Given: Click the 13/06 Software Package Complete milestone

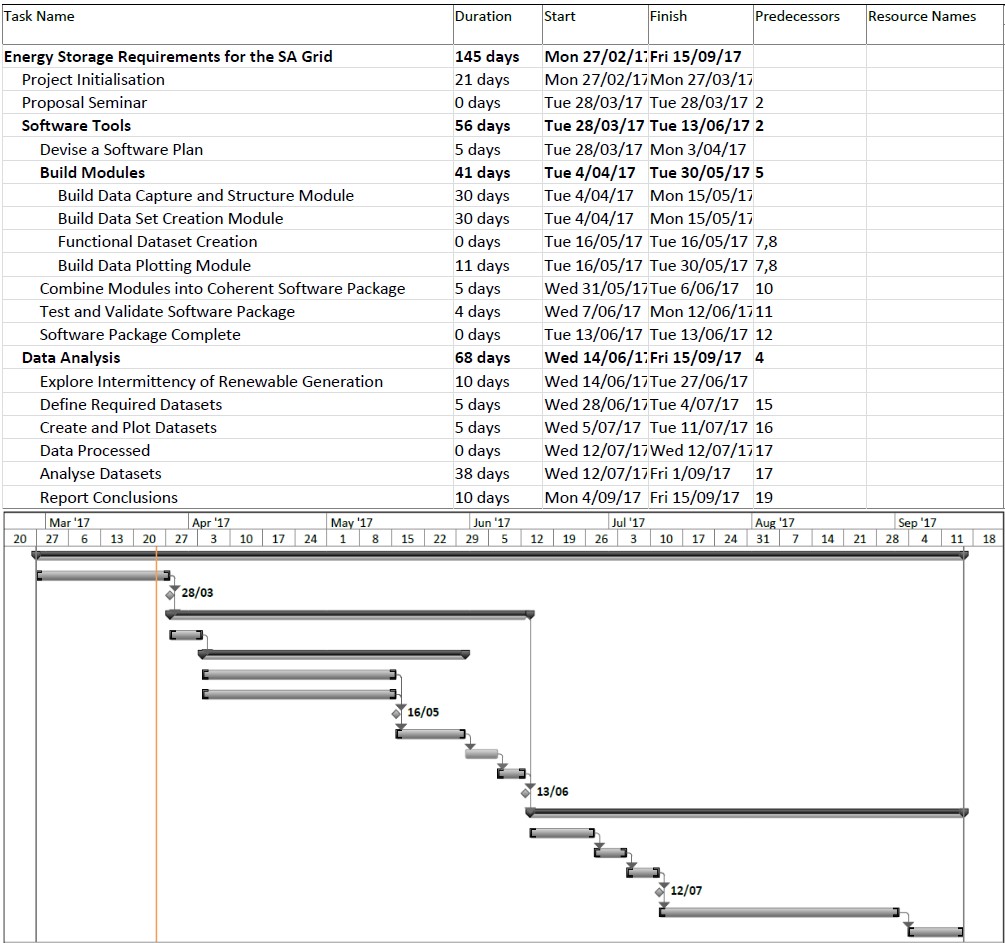Looking at the screenshot, I should [526, 793].
